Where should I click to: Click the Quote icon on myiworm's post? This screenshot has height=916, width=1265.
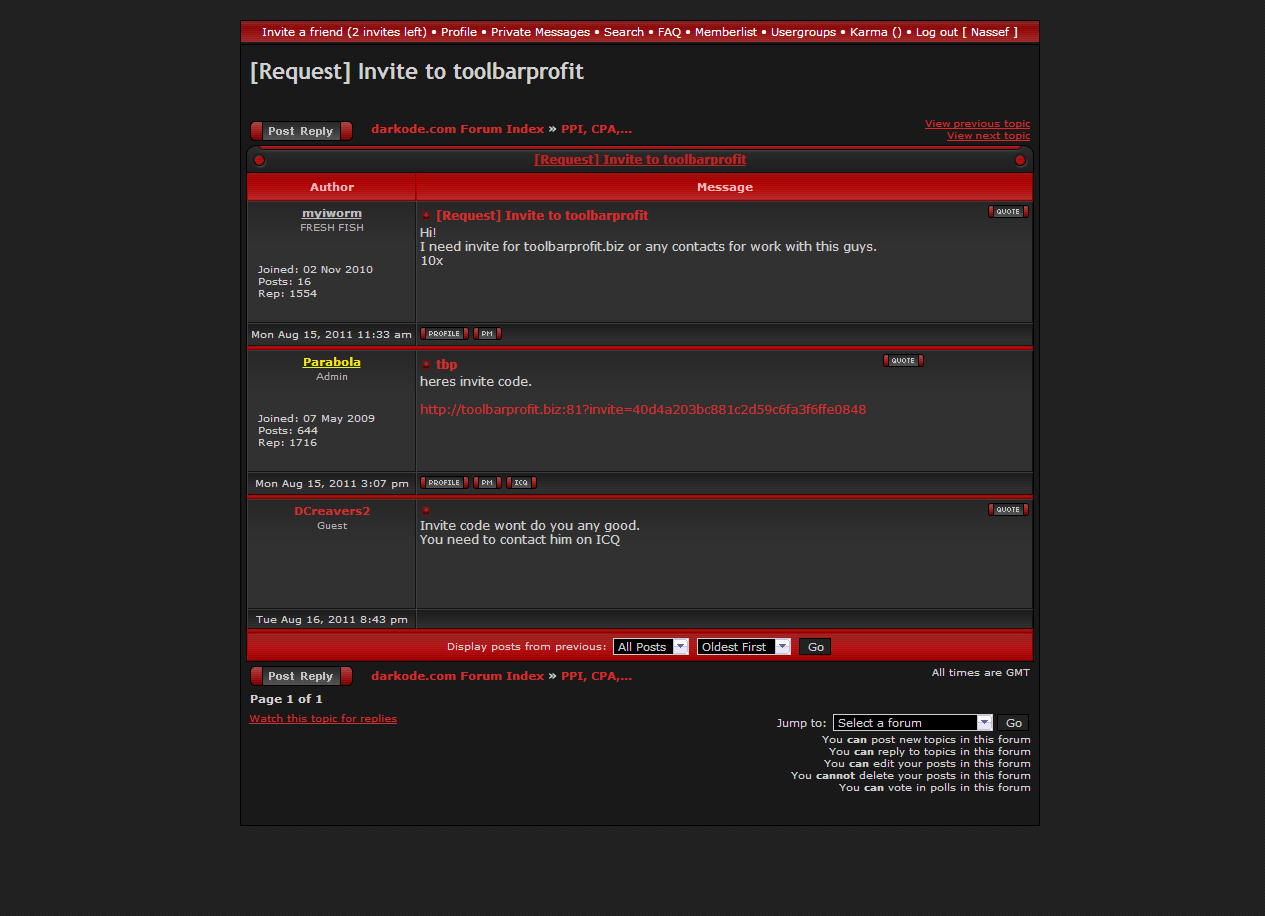click(x=1008, y=212)
